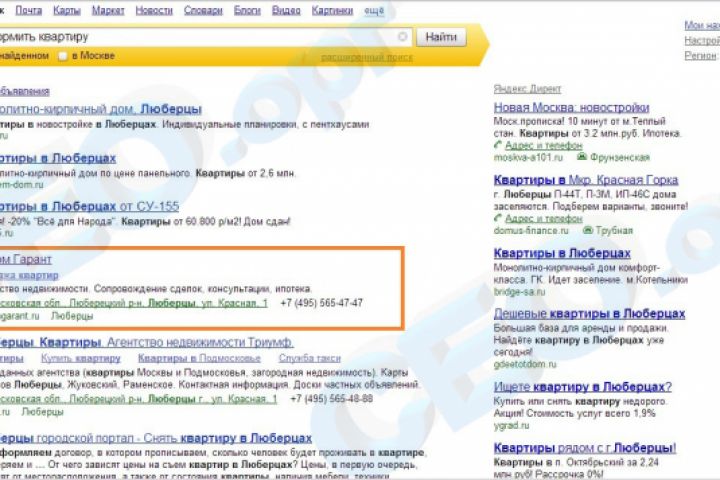Click phone number +7 (495) 565-48-88
Screen dimensions: 720x480
coord(332,399)
